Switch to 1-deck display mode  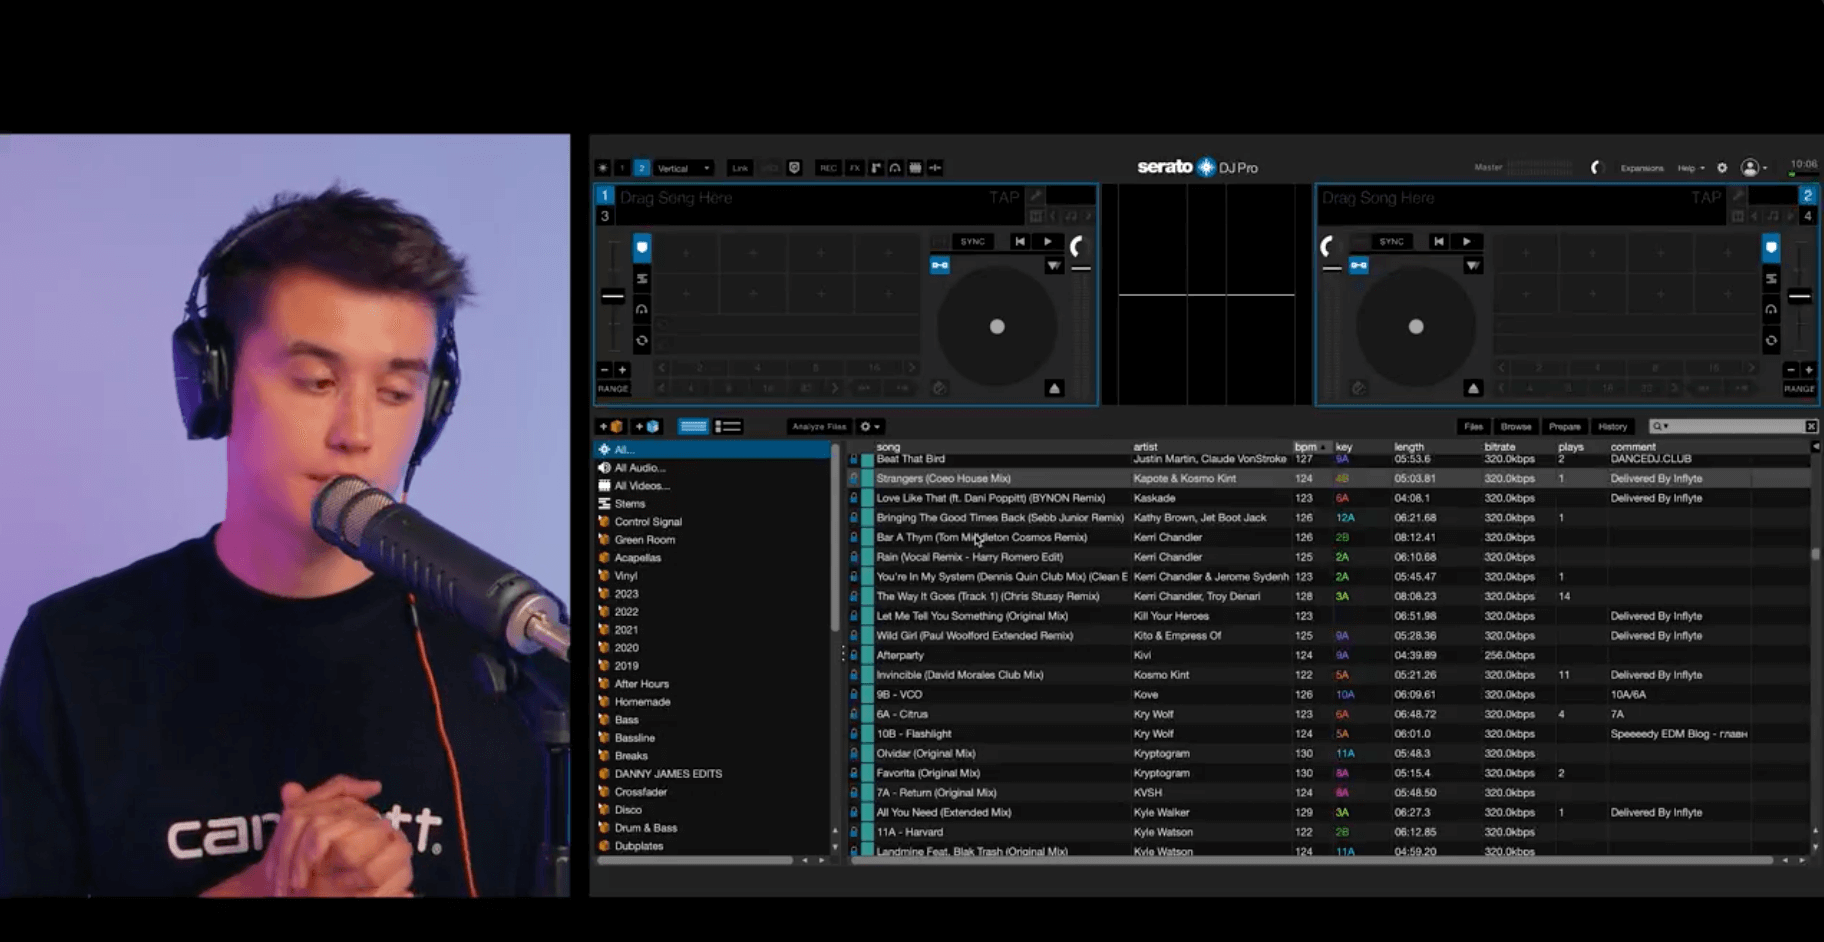point(622,168)
